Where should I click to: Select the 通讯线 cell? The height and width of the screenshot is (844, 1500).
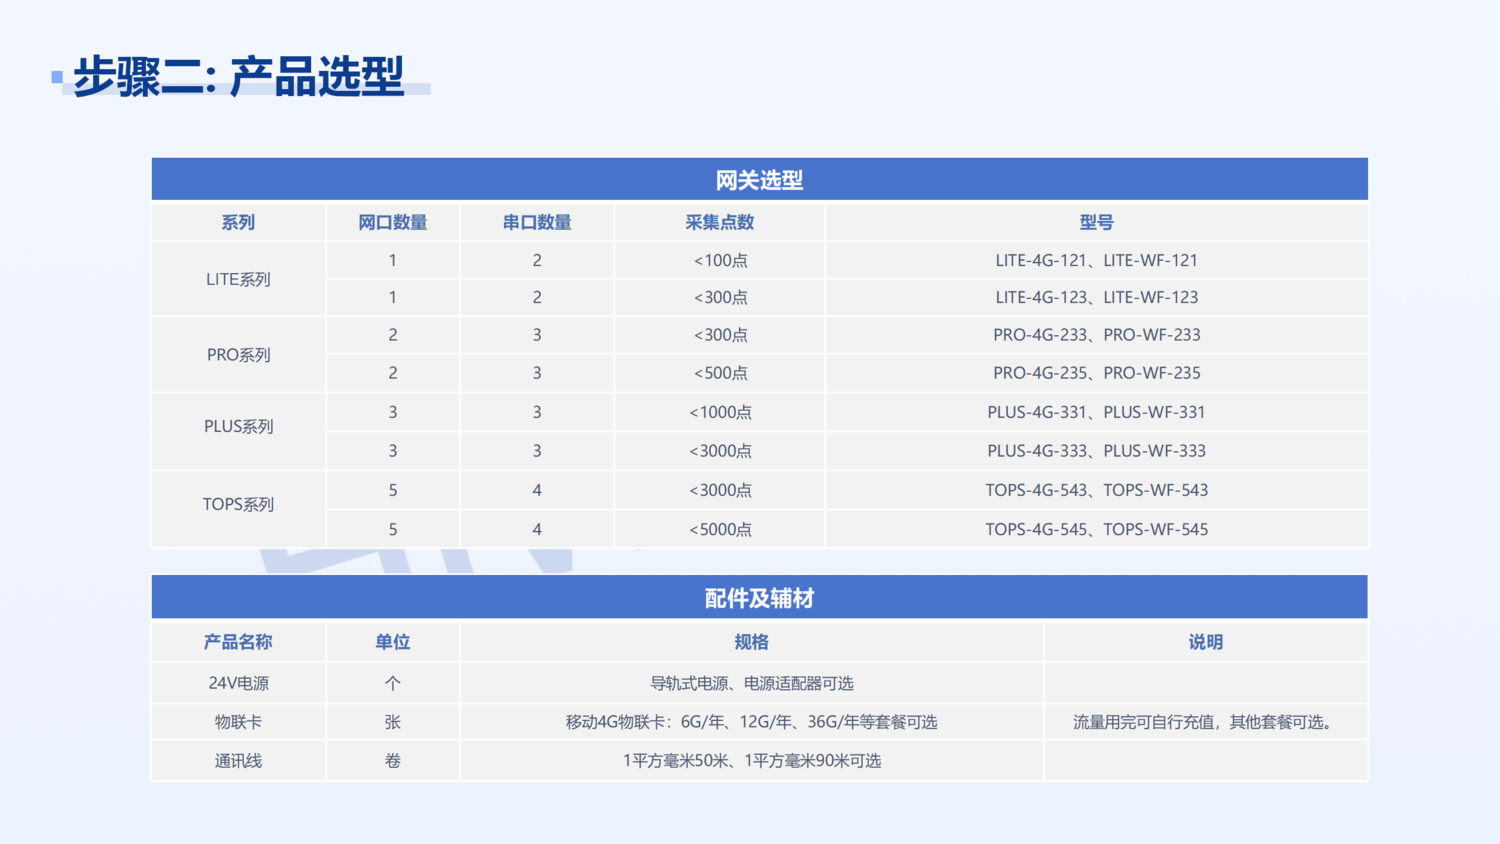coord(238,761)
